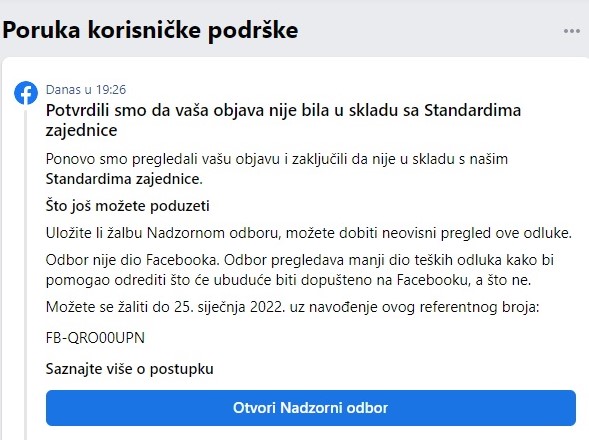Image resolution: width=589 pixels, height=440 pixels.
Task: Click the reference number FB-QRO00UPN
Action: click(x=95, y=338)
